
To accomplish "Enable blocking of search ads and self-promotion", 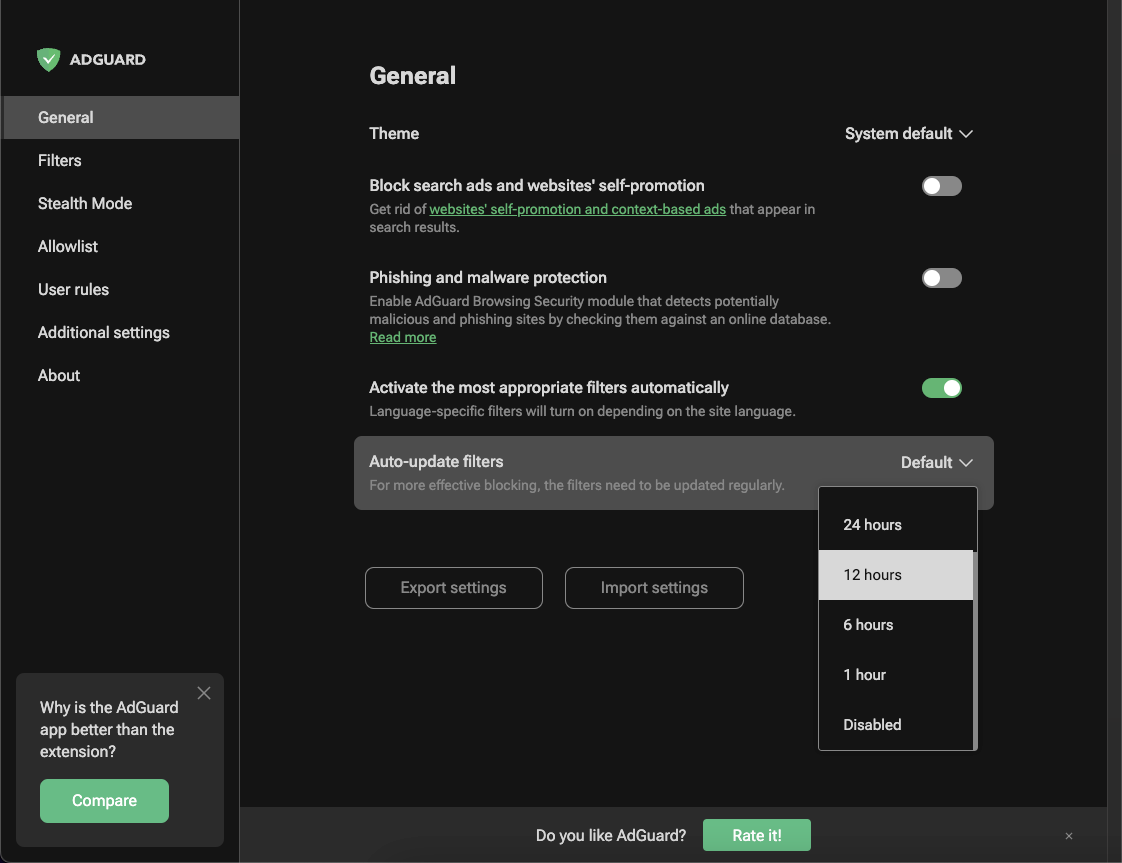I will click(941, 185).
